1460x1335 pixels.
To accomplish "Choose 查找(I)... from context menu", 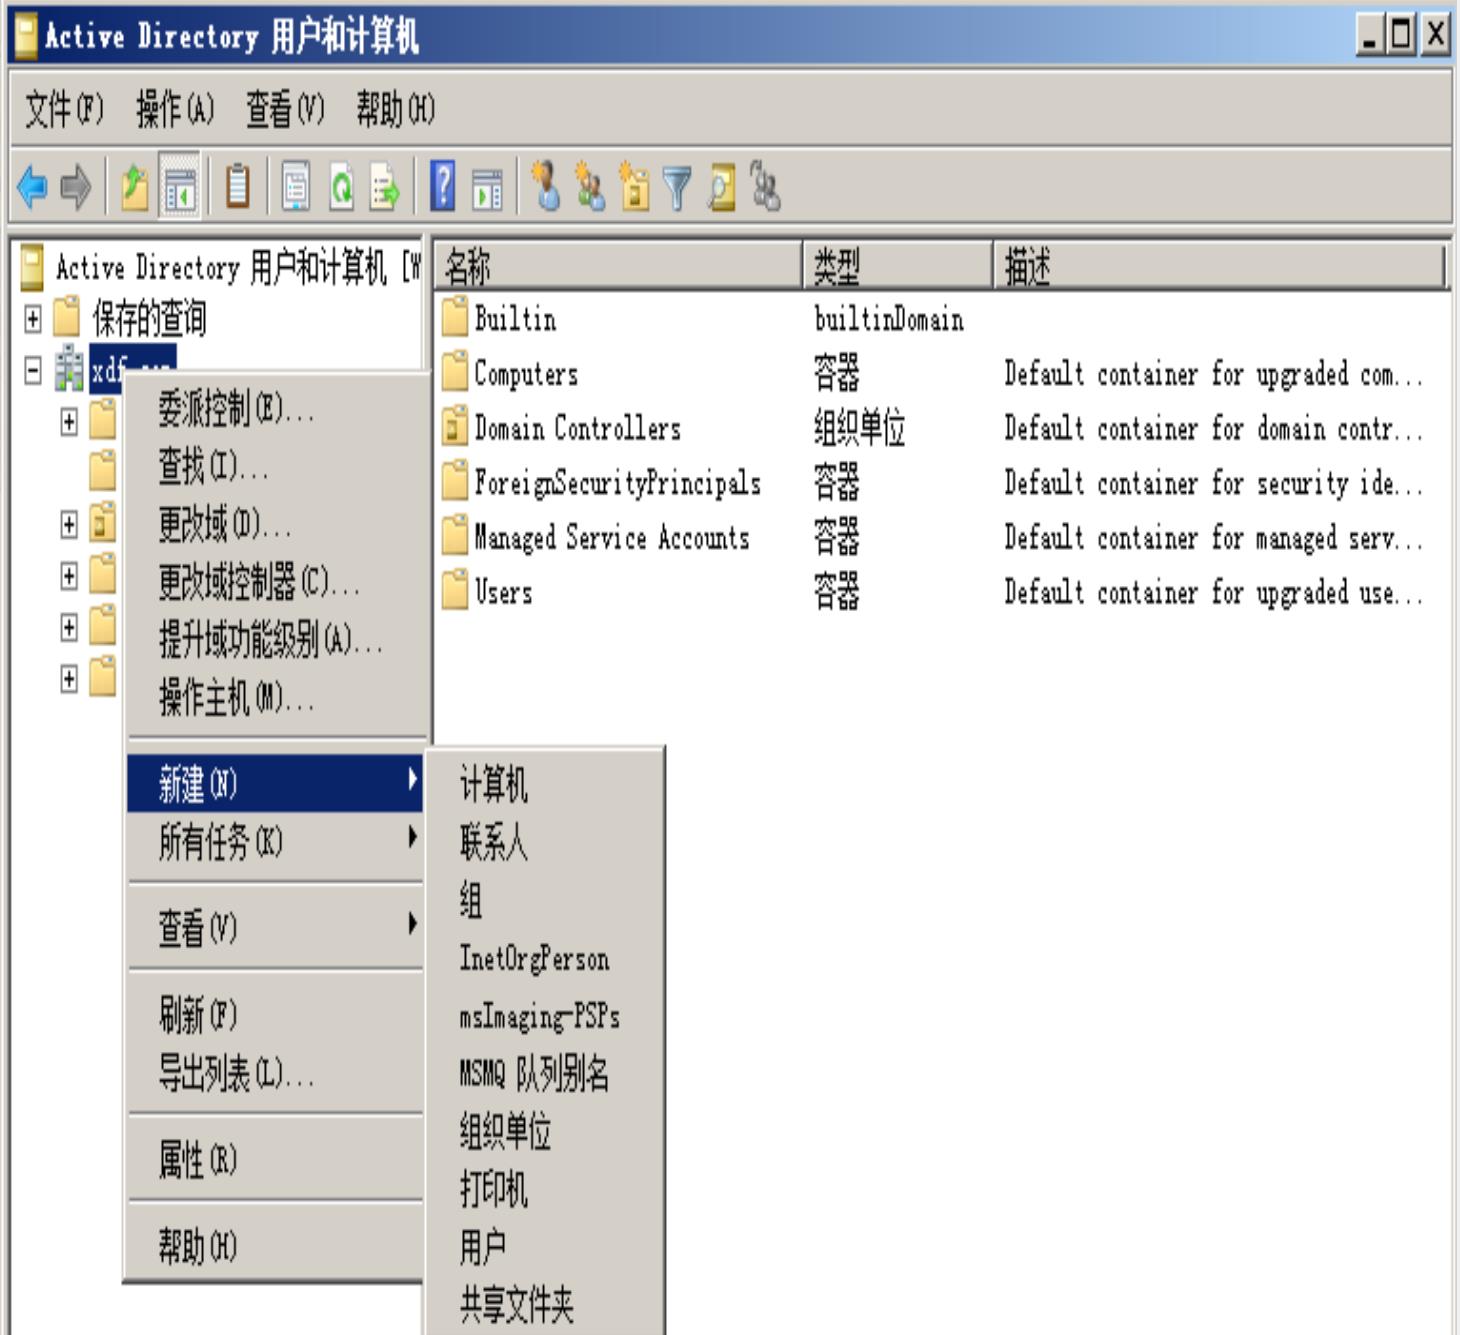I will 277,466.
